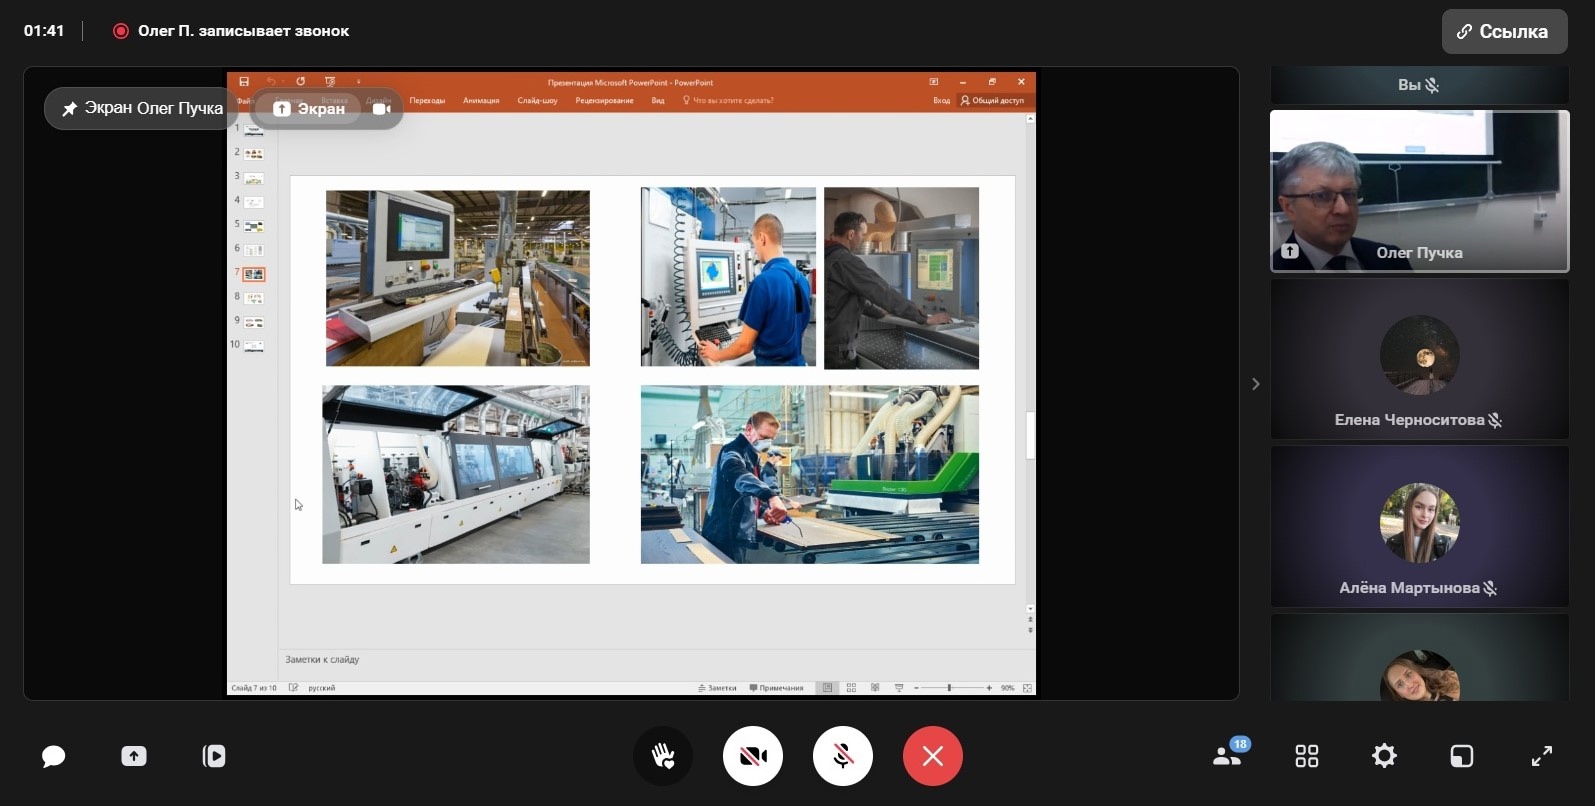Screen dimensions: 1595x806
Task: Click spell check icon in status bar
Action: [x=293, y=688]
